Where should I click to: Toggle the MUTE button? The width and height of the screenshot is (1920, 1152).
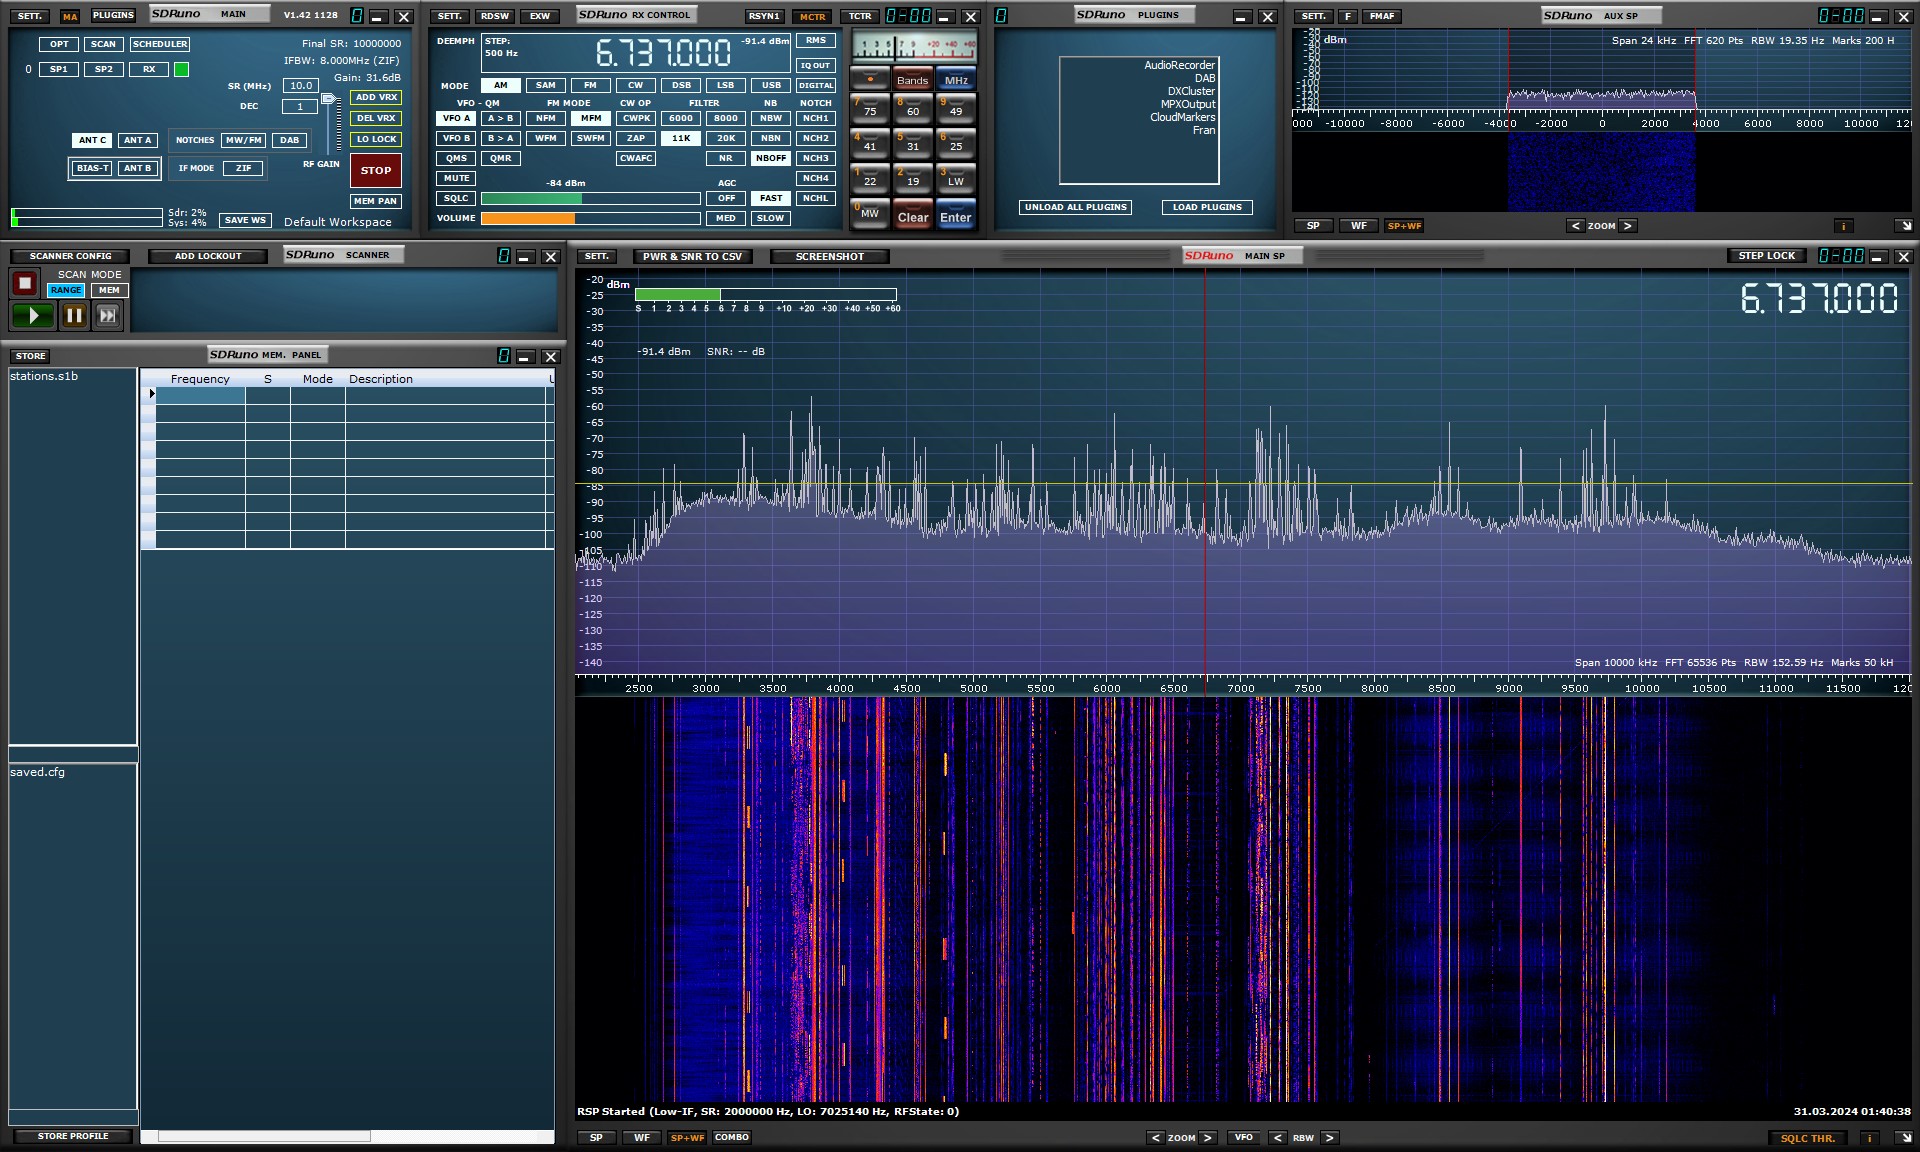pyautogui.click(x=456, y=178)
